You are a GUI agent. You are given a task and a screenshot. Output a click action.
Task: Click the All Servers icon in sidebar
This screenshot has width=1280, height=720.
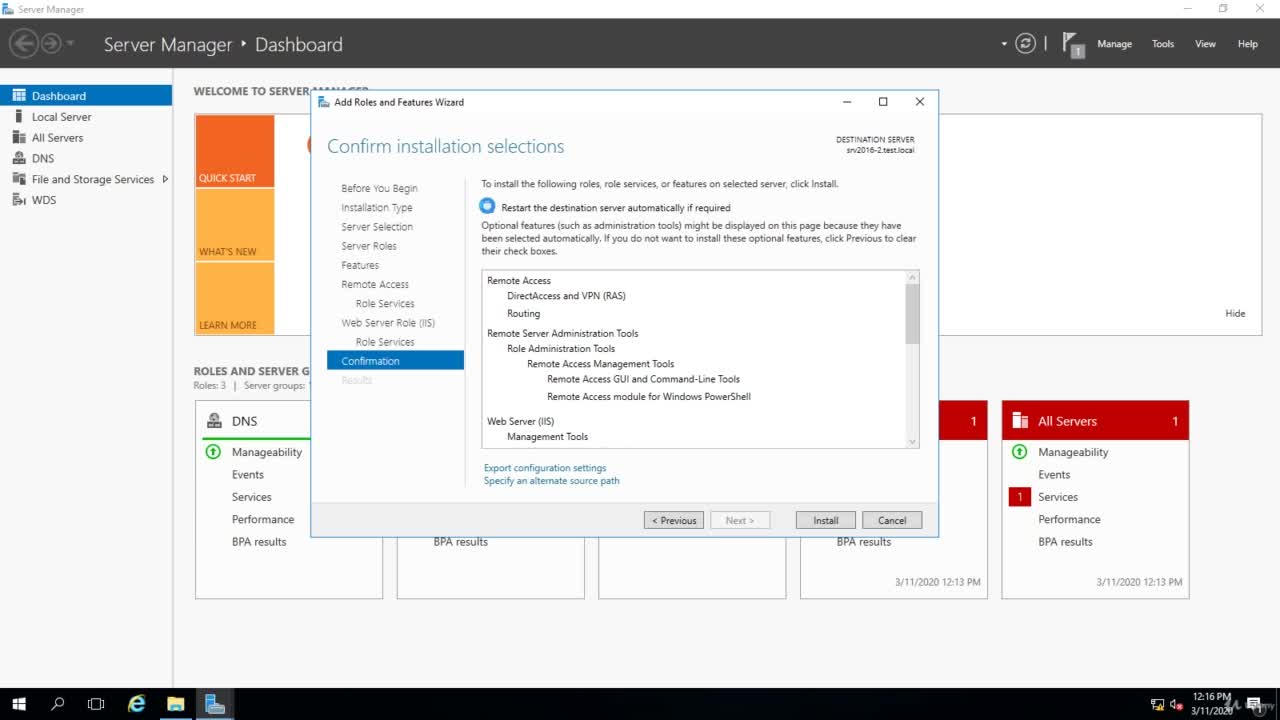tap(18, 138)
